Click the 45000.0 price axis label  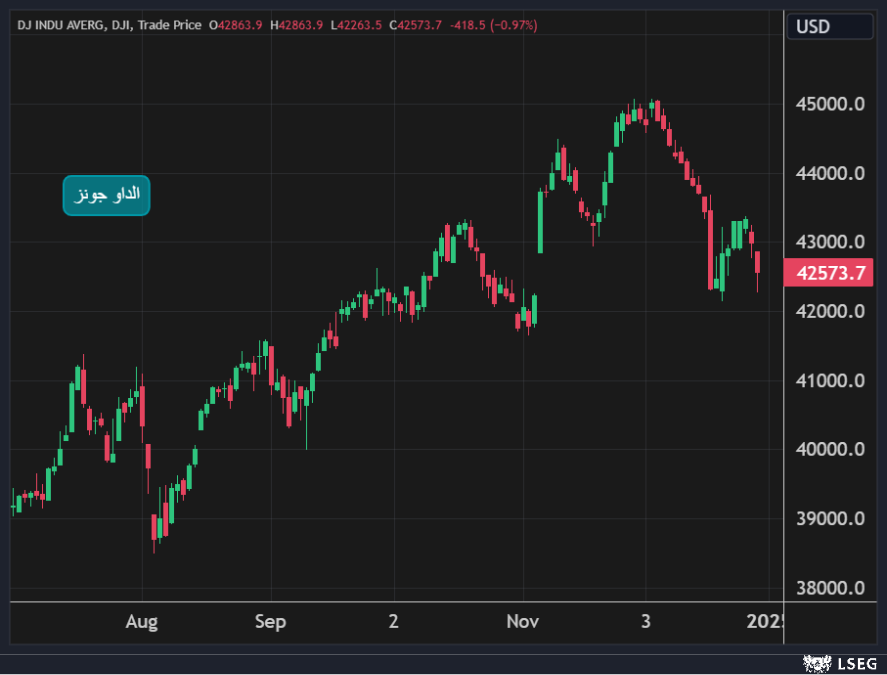(x=830, y=104)
